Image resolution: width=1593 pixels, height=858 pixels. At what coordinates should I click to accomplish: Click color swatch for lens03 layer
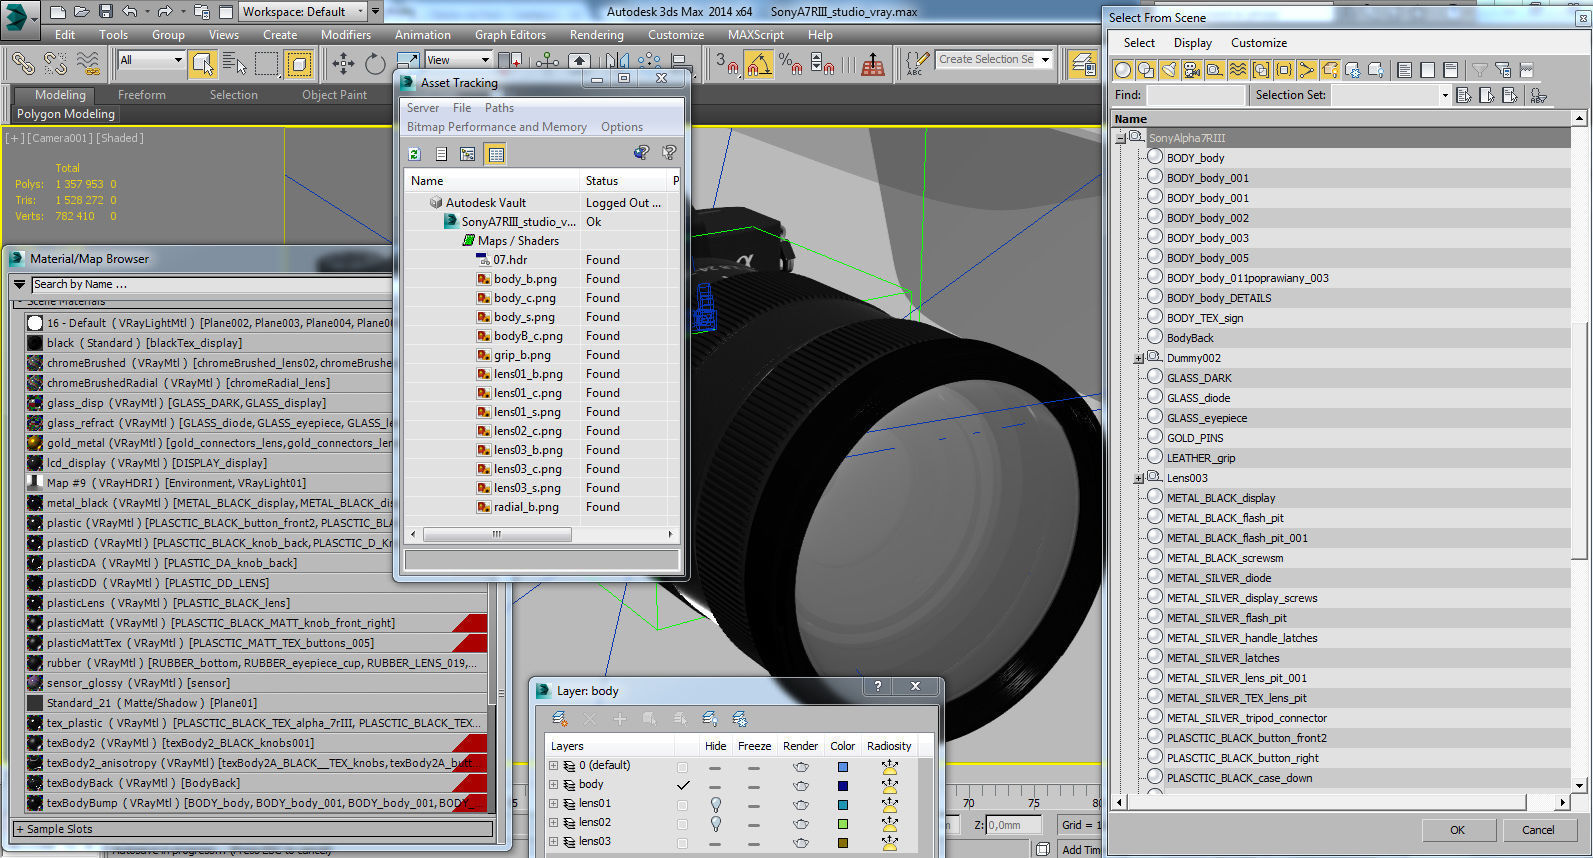[x=843, y=842]
